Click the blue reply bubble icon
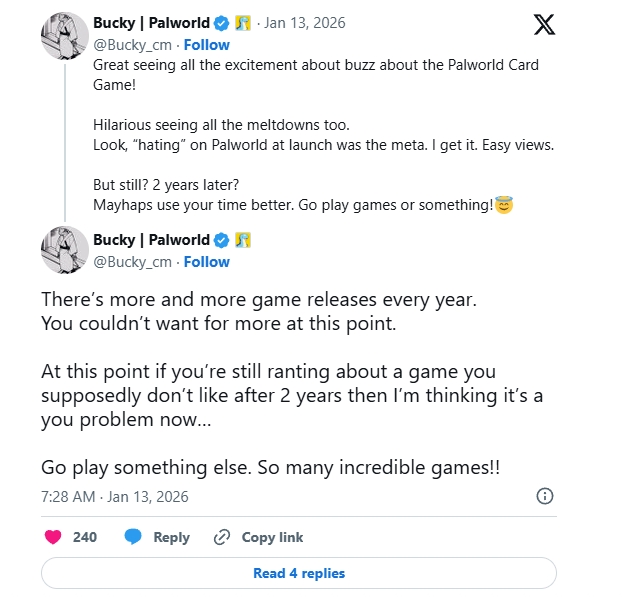 pyautogui.click(x=133, y=537)
